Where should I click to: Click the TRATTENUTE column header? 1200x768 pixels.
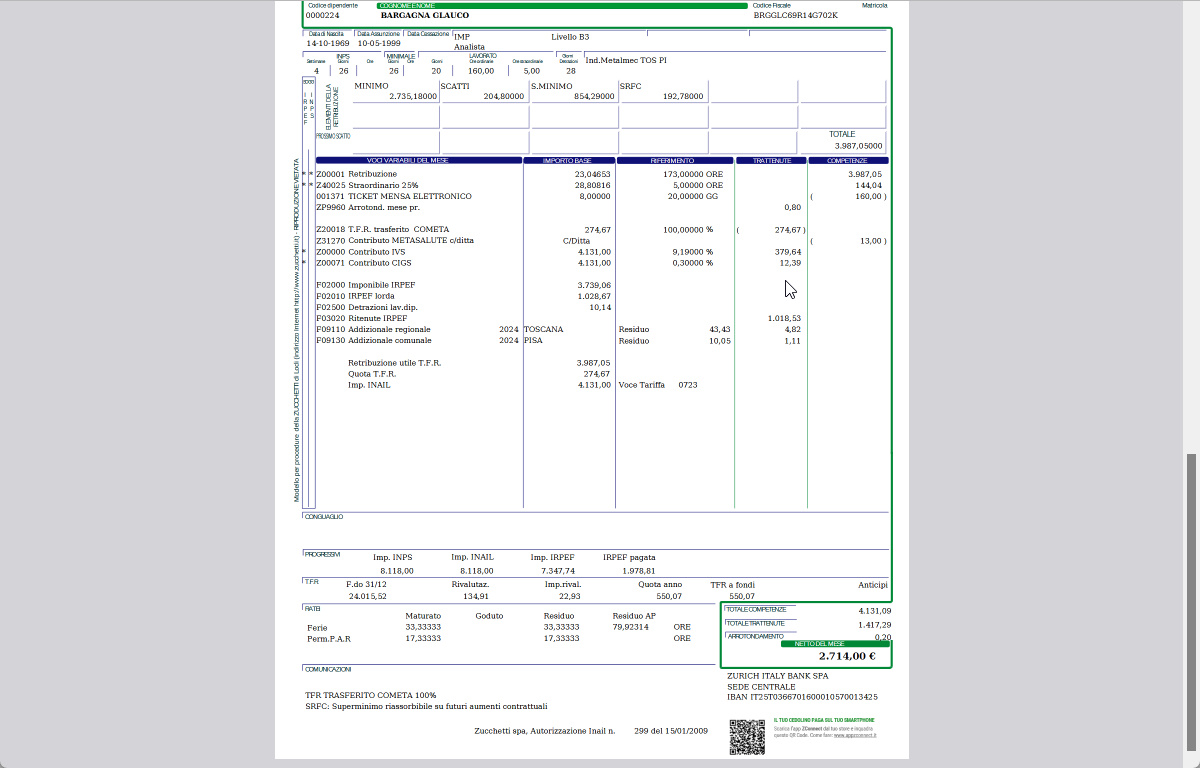pyautogui.click(x=771, y=160)
